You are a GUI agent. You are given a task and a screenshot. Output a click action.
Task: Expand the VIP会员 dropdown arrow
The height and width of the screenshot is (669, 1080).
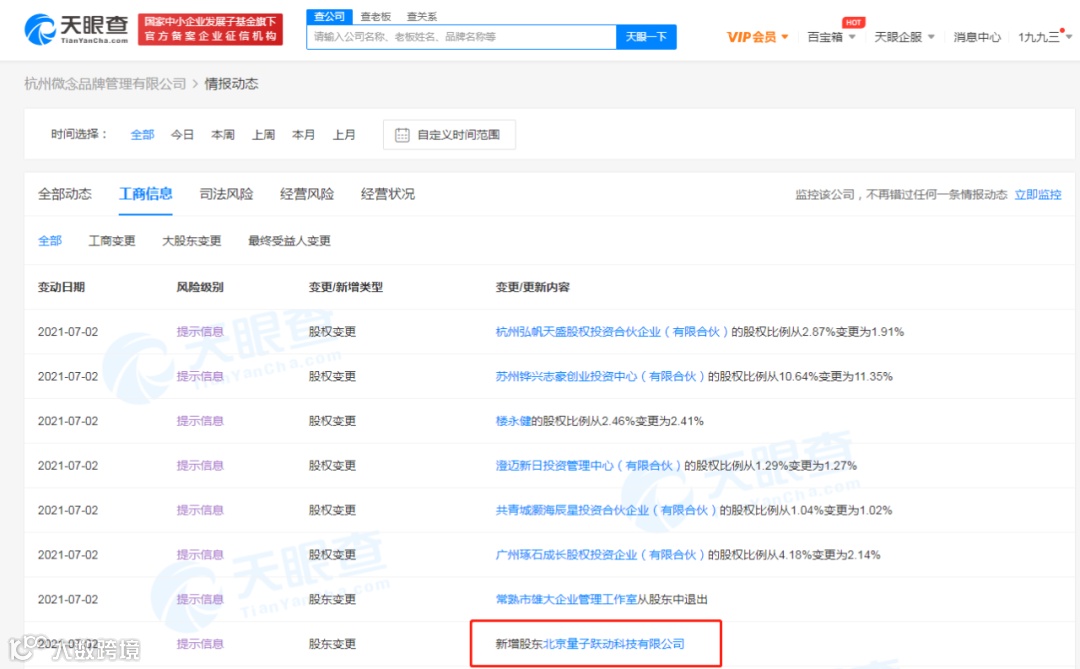point(785,37)
